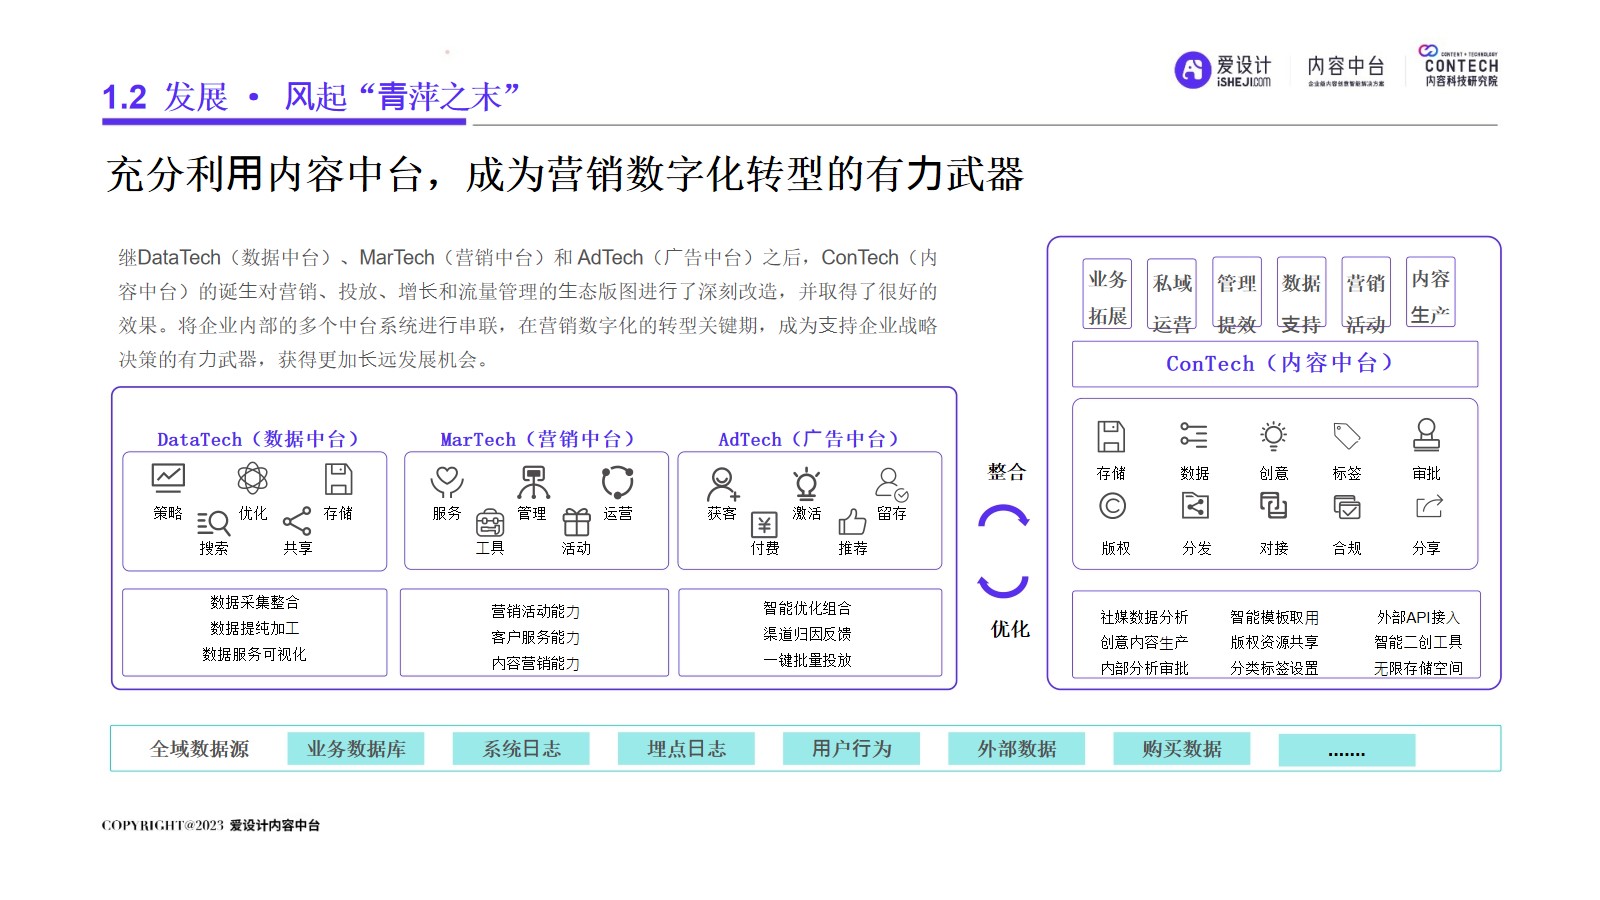Click the 推荐 thumbs-up icon
This screenshot has width=1600, height=900.
(852, 522)
